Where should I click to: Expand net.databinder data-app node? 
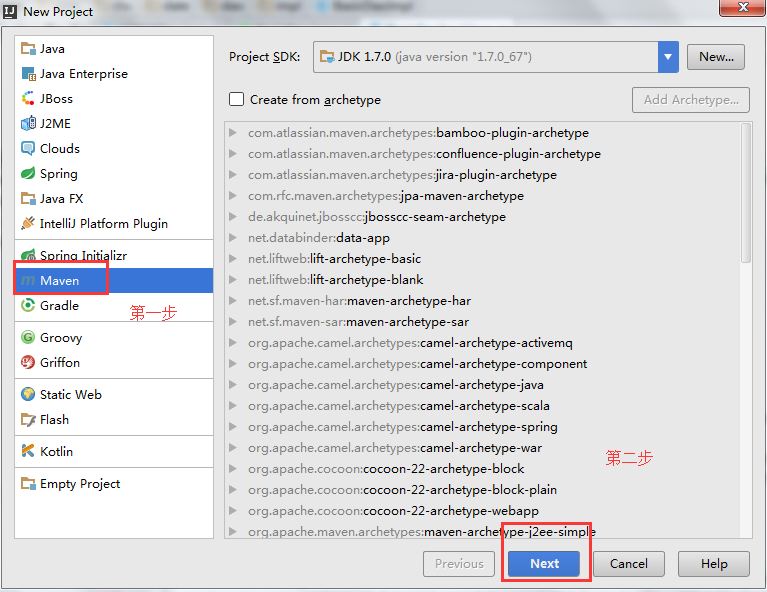pos(233,238)
